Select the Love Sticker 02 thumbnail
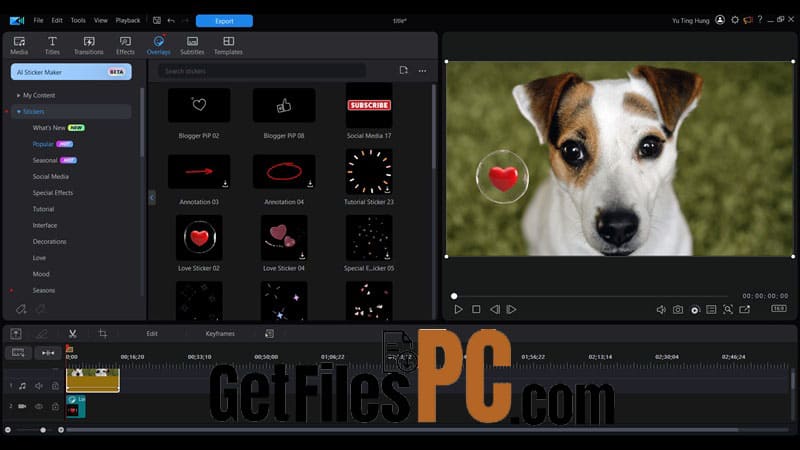800x450 pixels. pos(199,238)
